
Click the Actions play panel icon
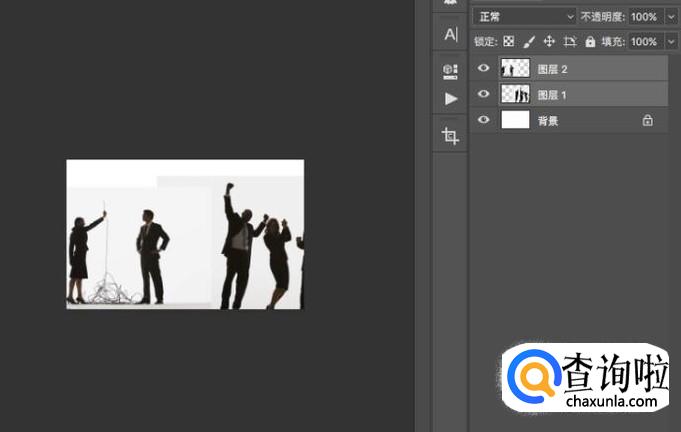(x=450, y=98)
